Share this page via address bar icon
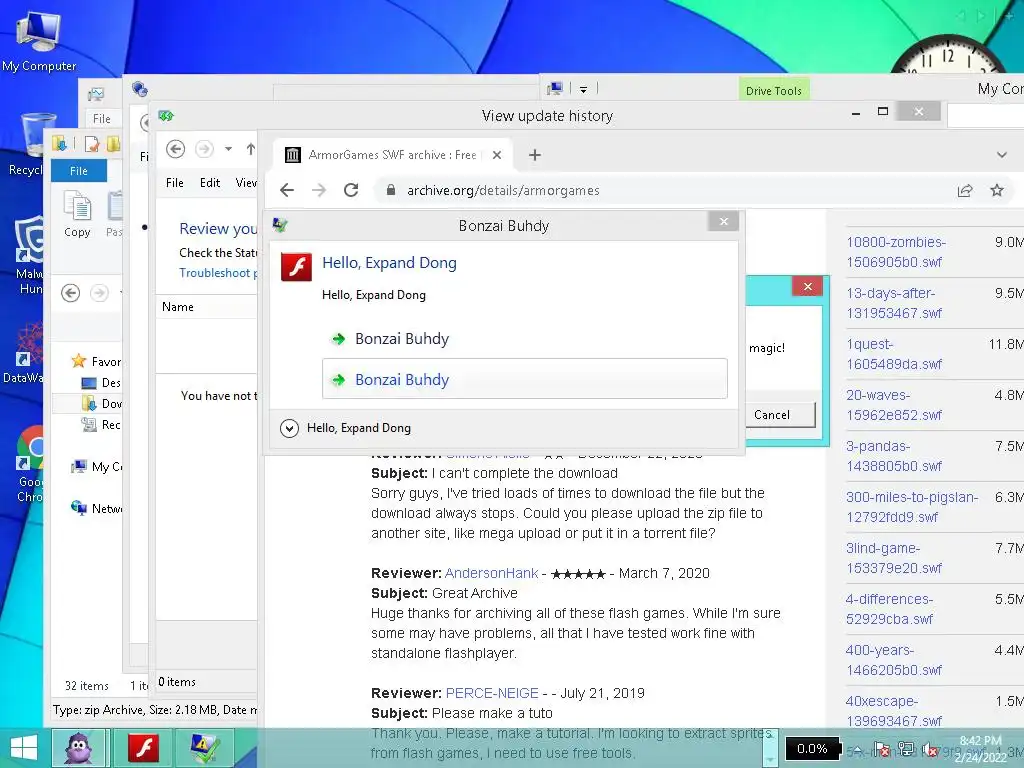Screen dimensions: 1024x768 [965, 191]
